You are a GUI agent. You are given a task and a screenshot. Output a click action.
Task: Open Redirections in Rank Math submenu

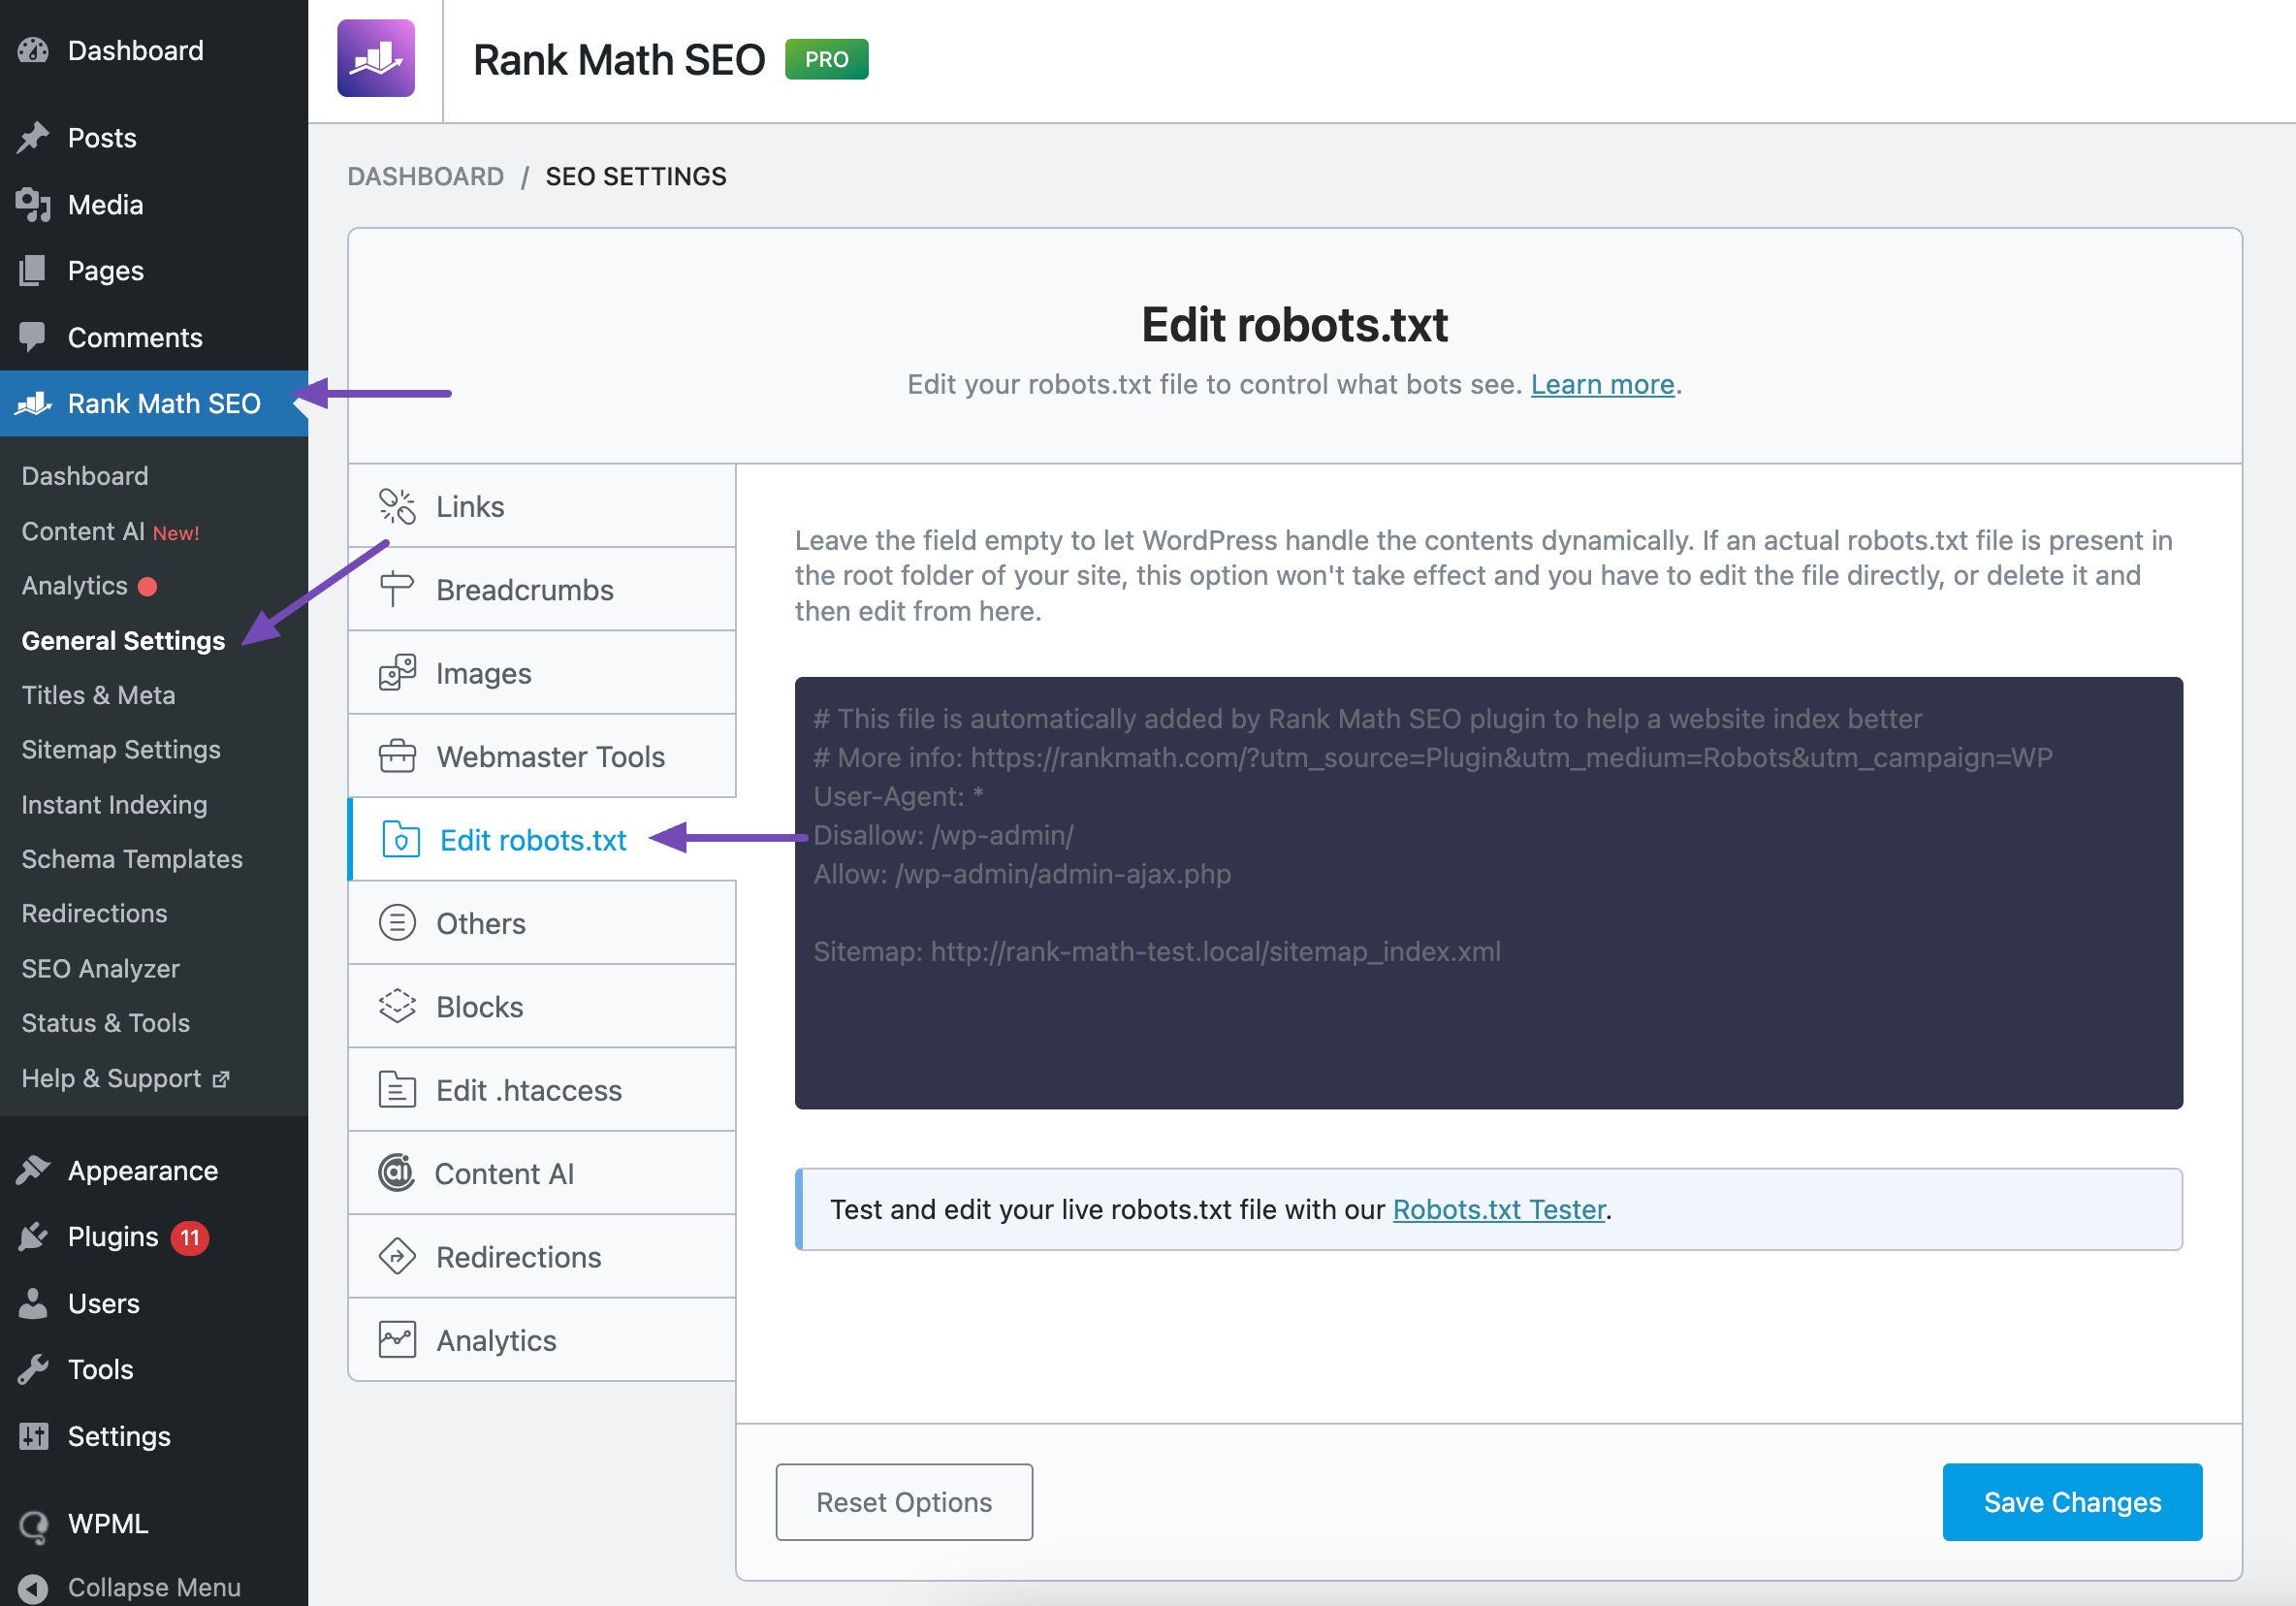tap(94, 913)
